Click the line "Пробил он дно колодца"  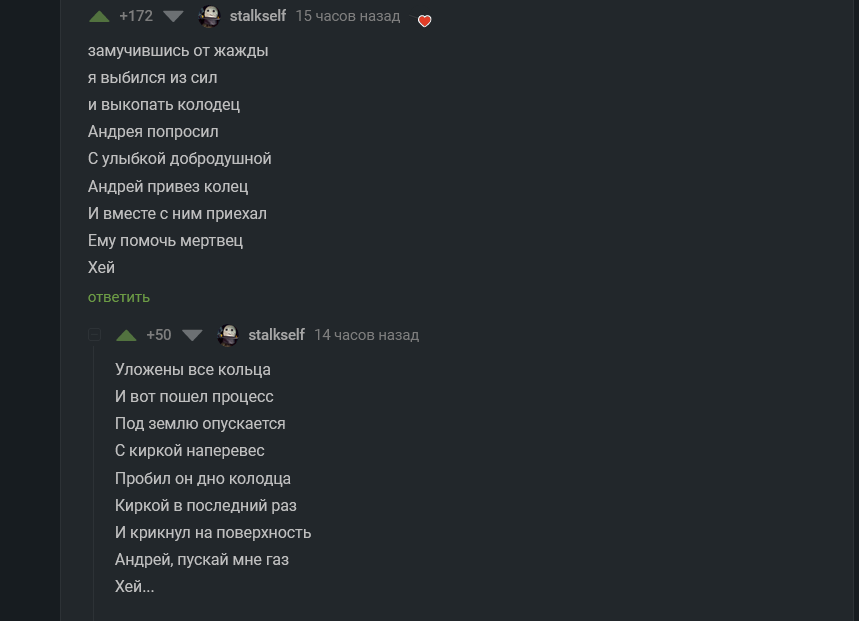pyautogui.click(x=203, y=478)
